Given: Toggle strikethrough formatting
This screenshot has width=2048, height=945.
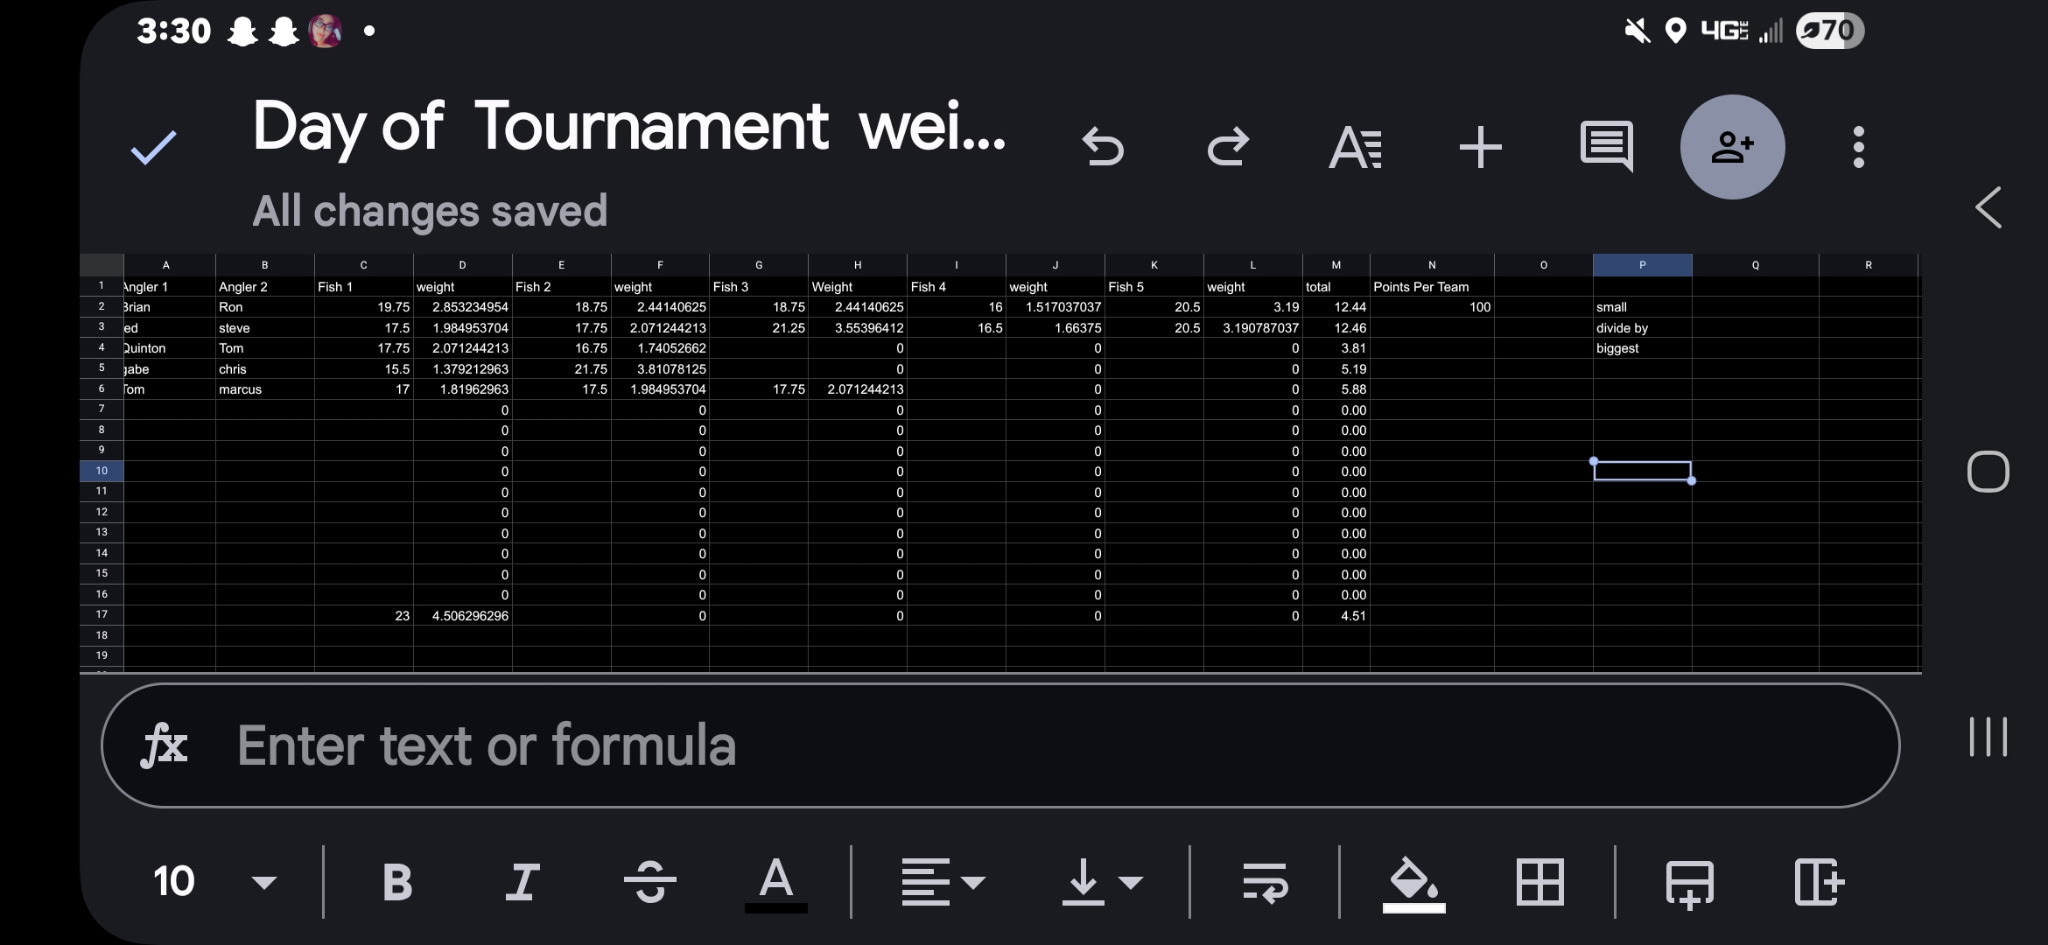Looking at the screenshot, I should tap(650, 882).
